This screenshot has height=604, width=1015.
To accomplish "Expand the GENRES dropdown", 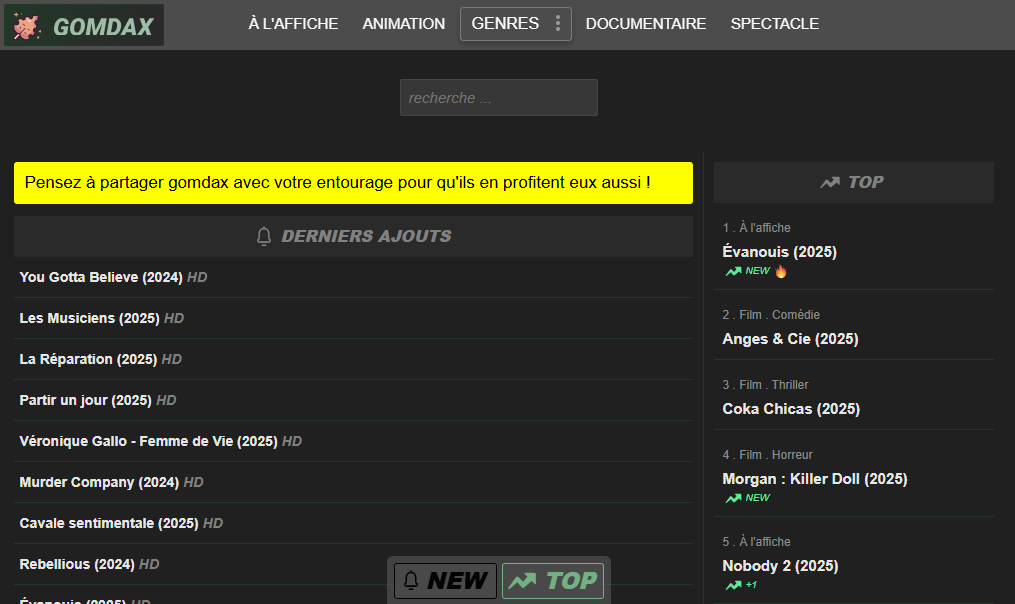I will (505, 24).
